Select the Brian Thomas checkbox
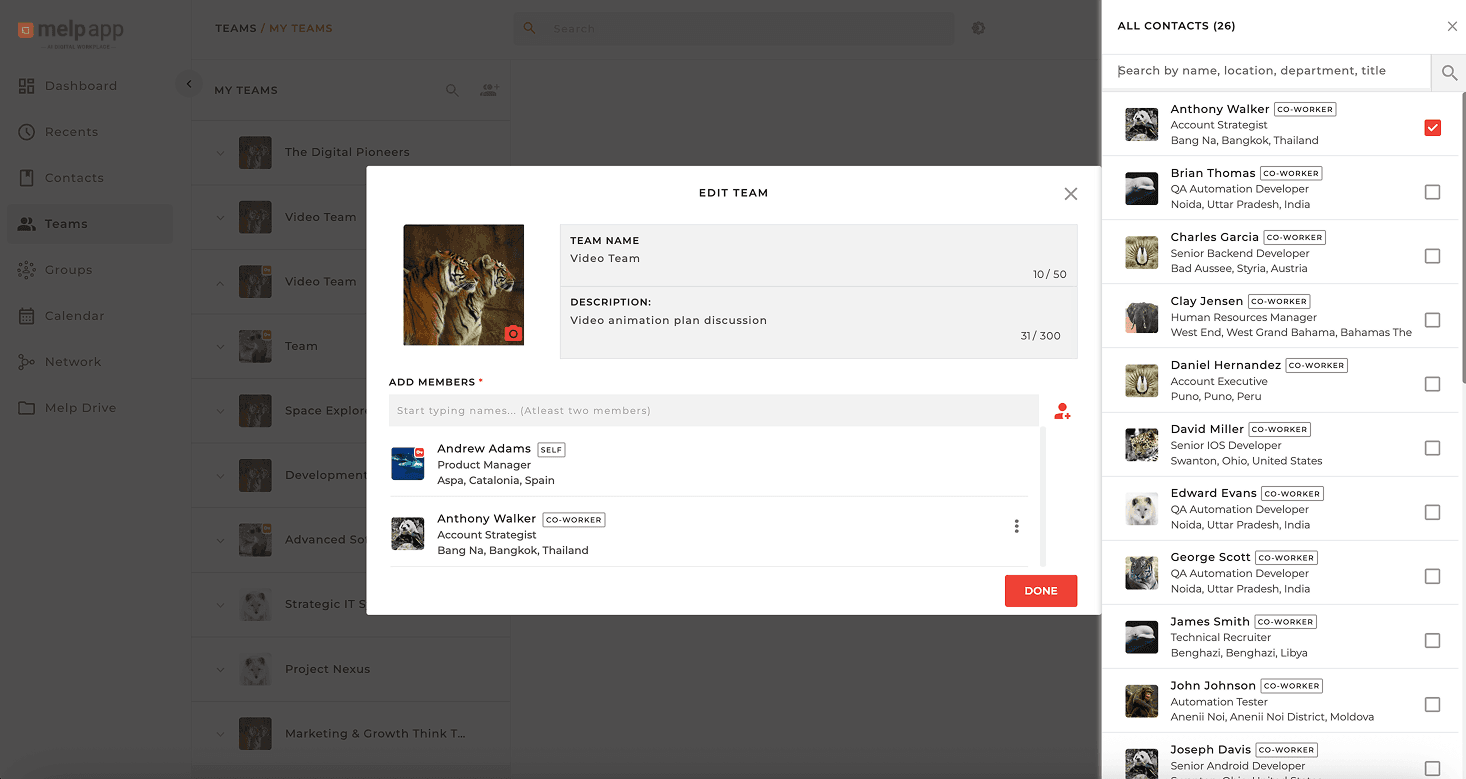This screenshot has width=1466, height=779. point(1432,191)
